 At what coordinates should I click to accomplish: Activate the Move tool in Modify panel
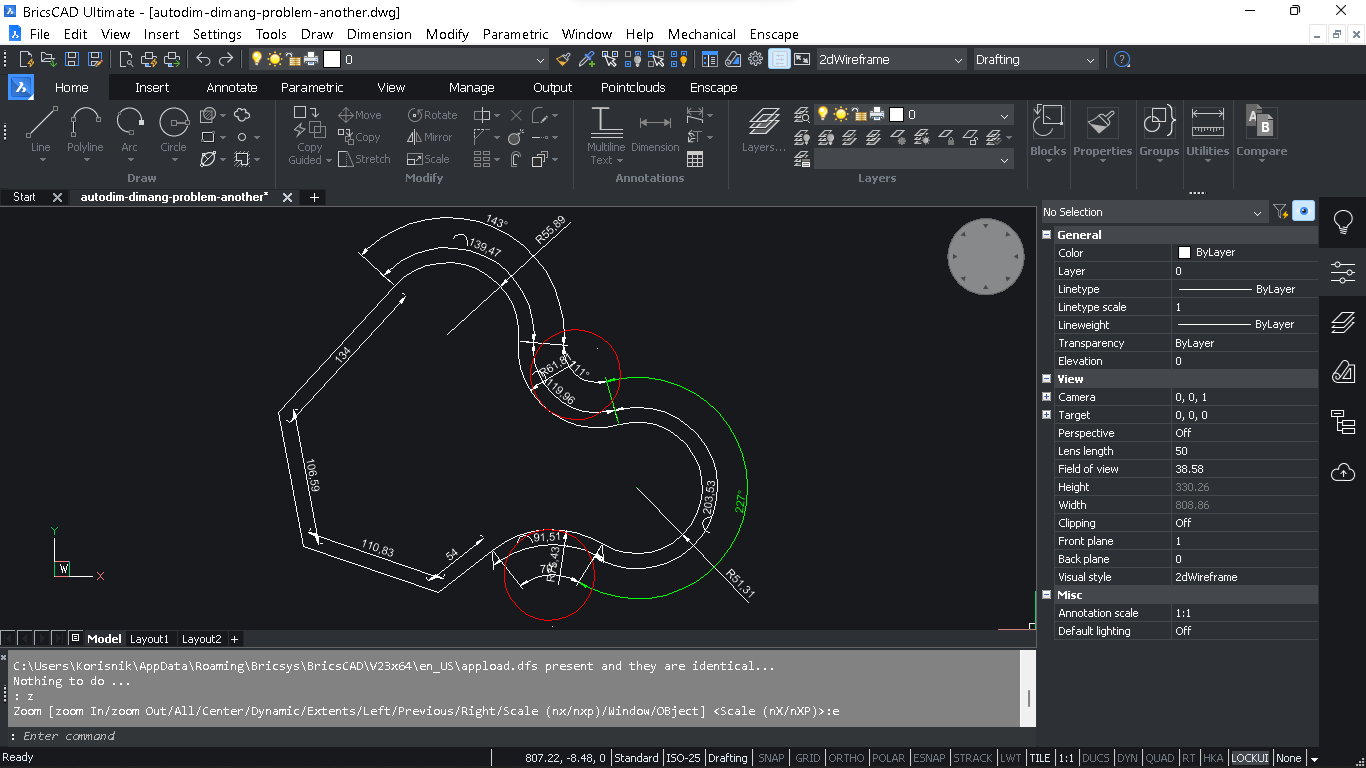coord(360,114)
